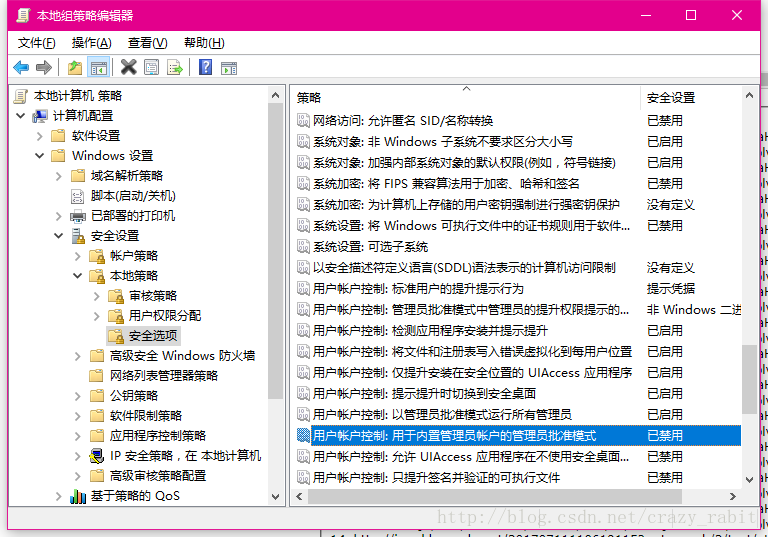Click policy icon beside 网络访问: 允许匿名 SID/名称转换
The width and height of the screenshot is (768, 537).
(x=303, y=120)
